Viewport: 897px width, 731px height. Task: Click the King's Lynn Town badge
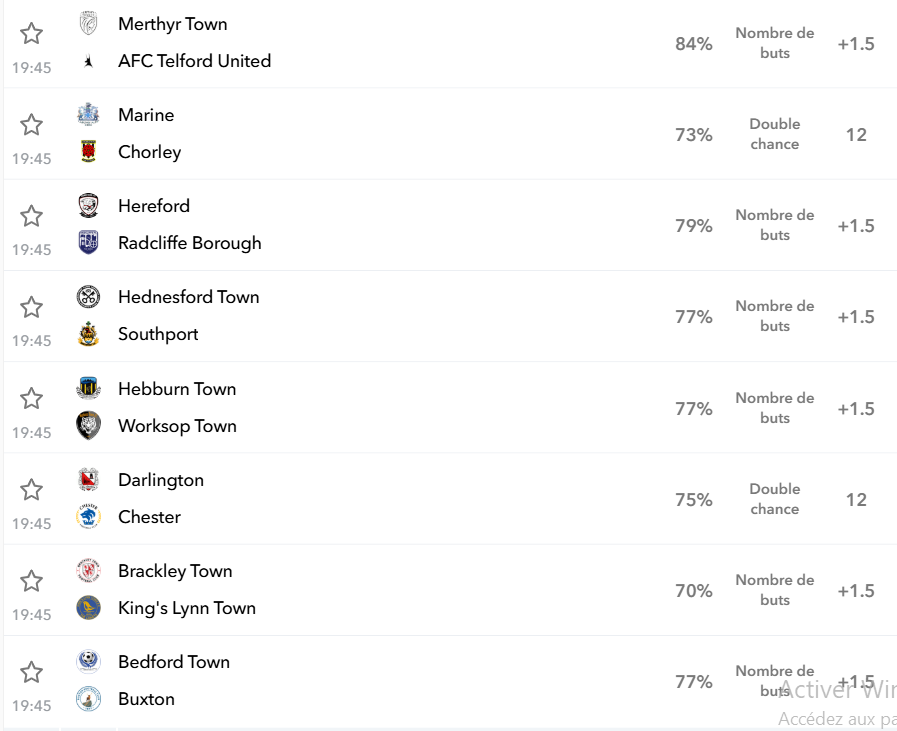[88, 607]
